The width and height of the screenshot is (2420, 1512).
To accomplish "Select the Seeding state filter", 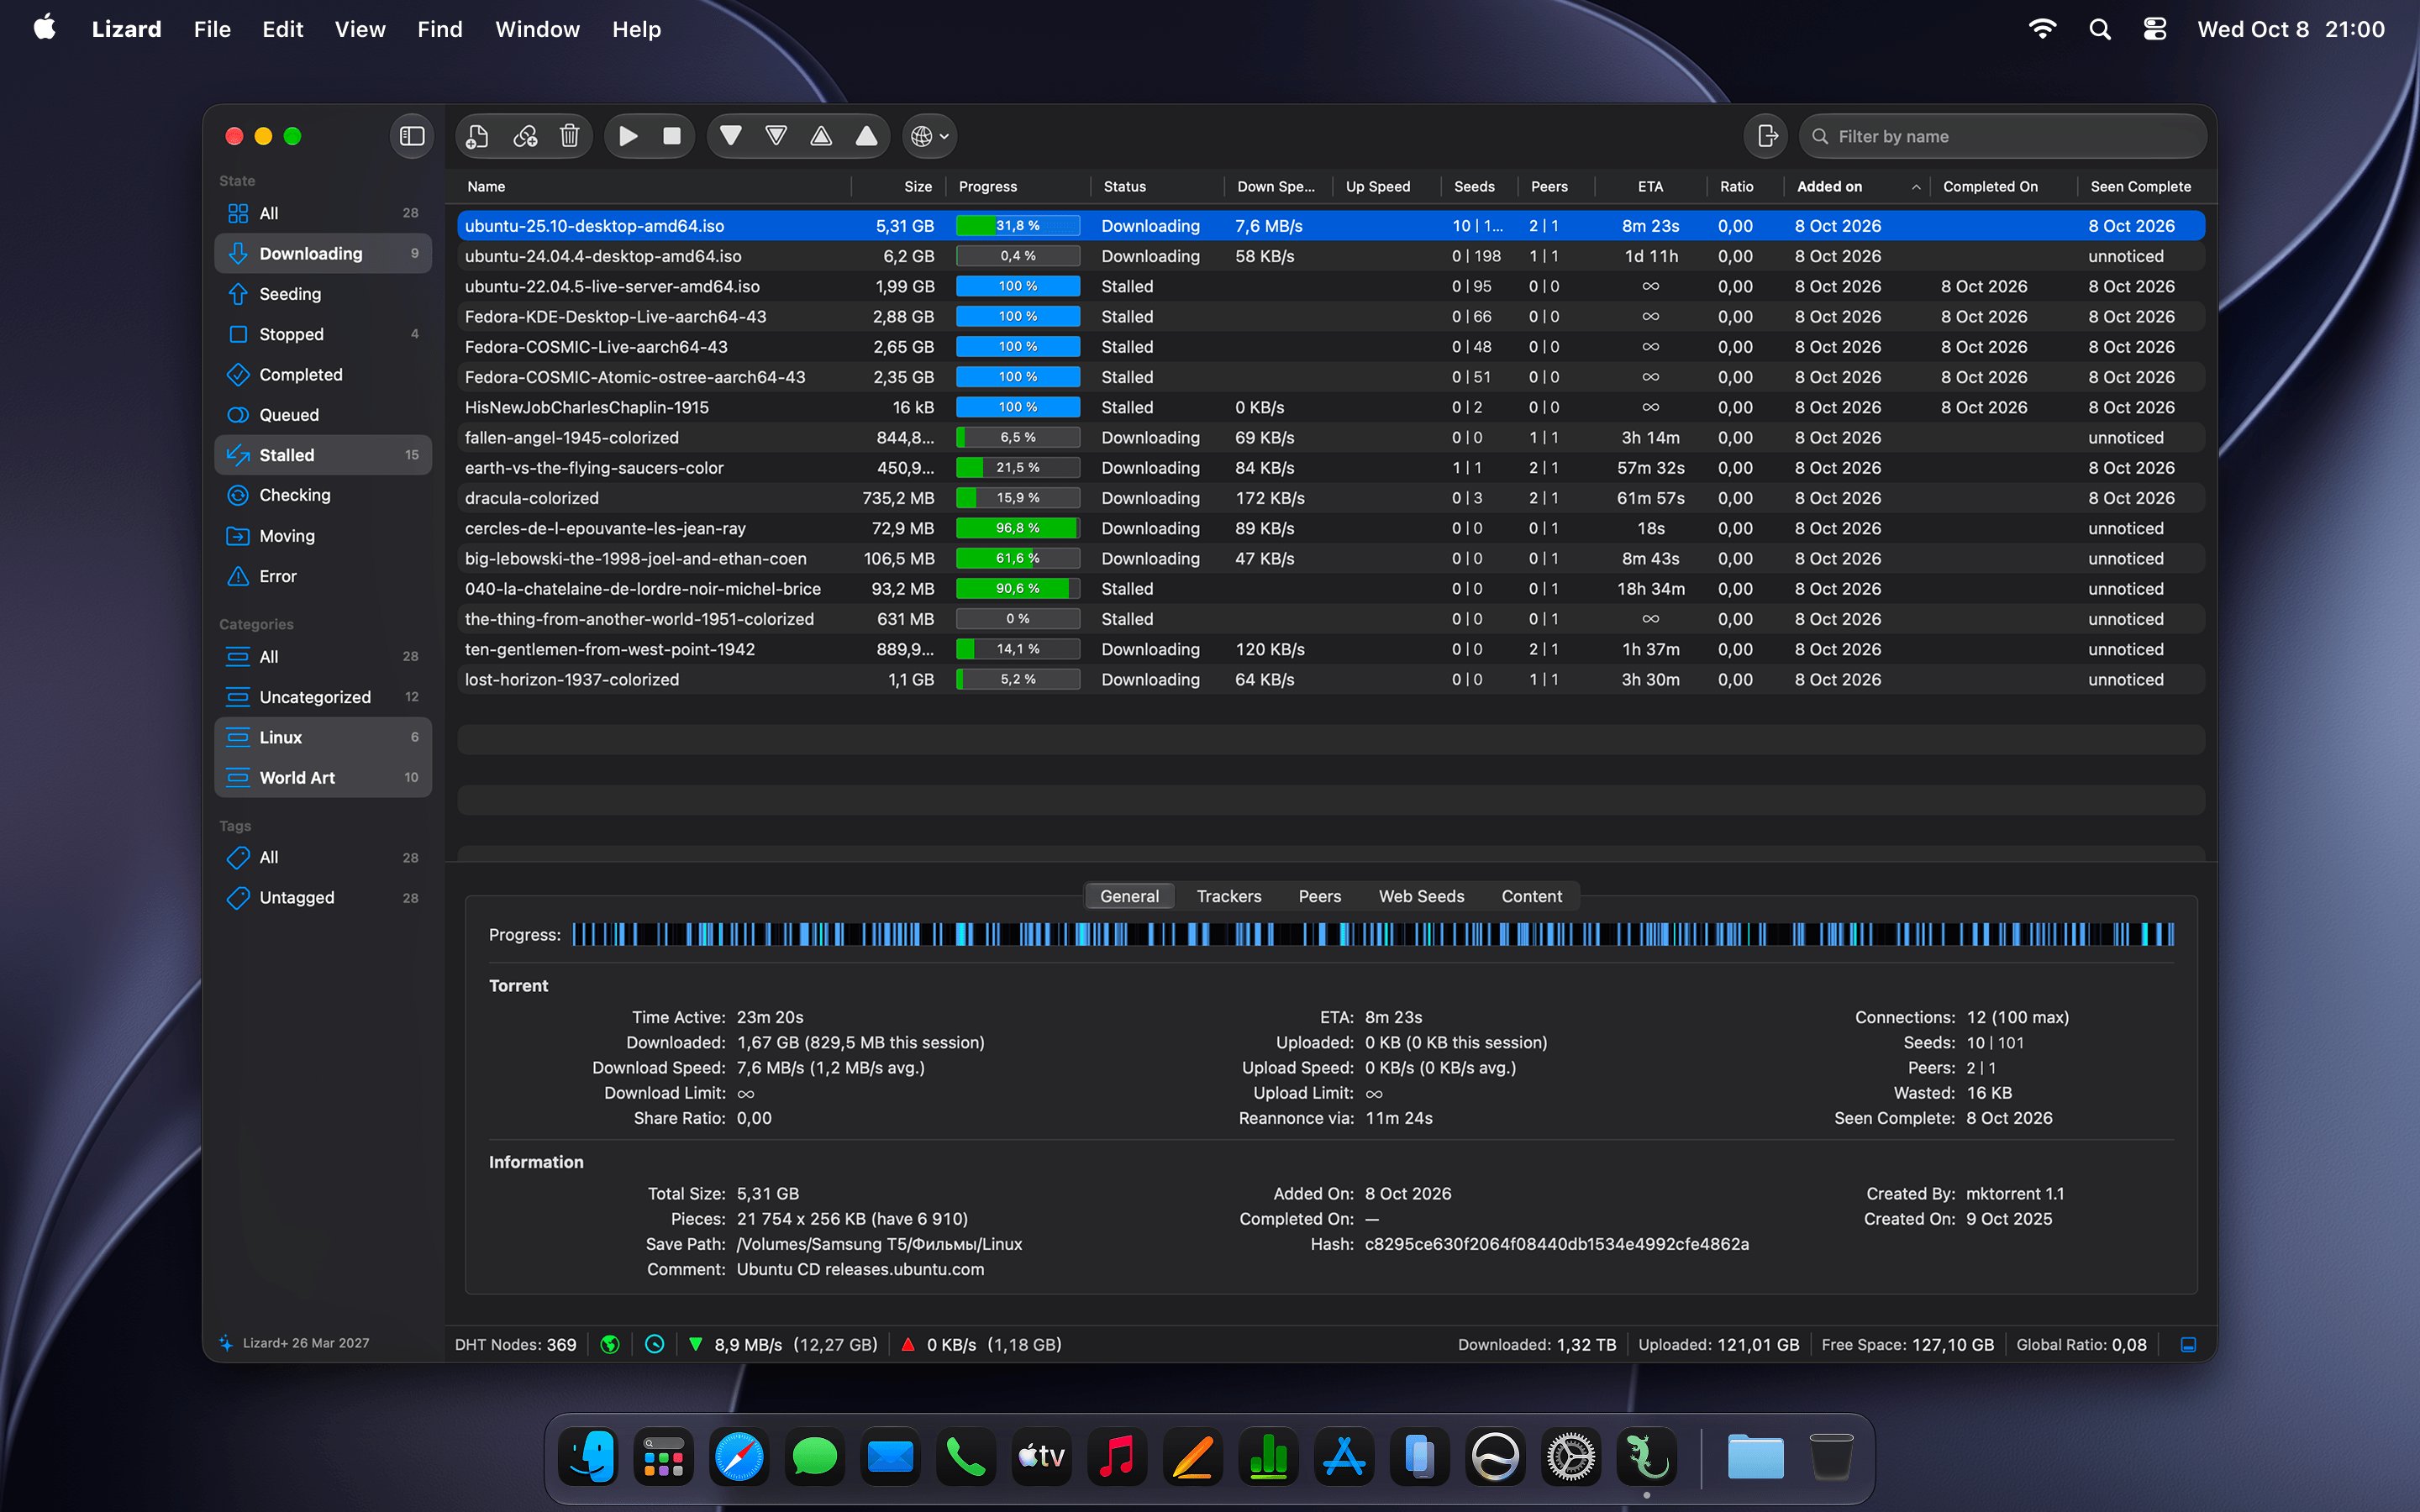I will tap(323, 294).
